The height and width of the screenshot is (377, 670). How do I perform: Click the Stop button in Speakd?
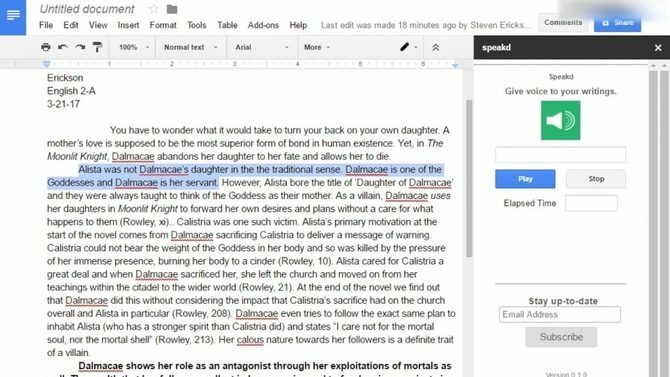point(596,179)
